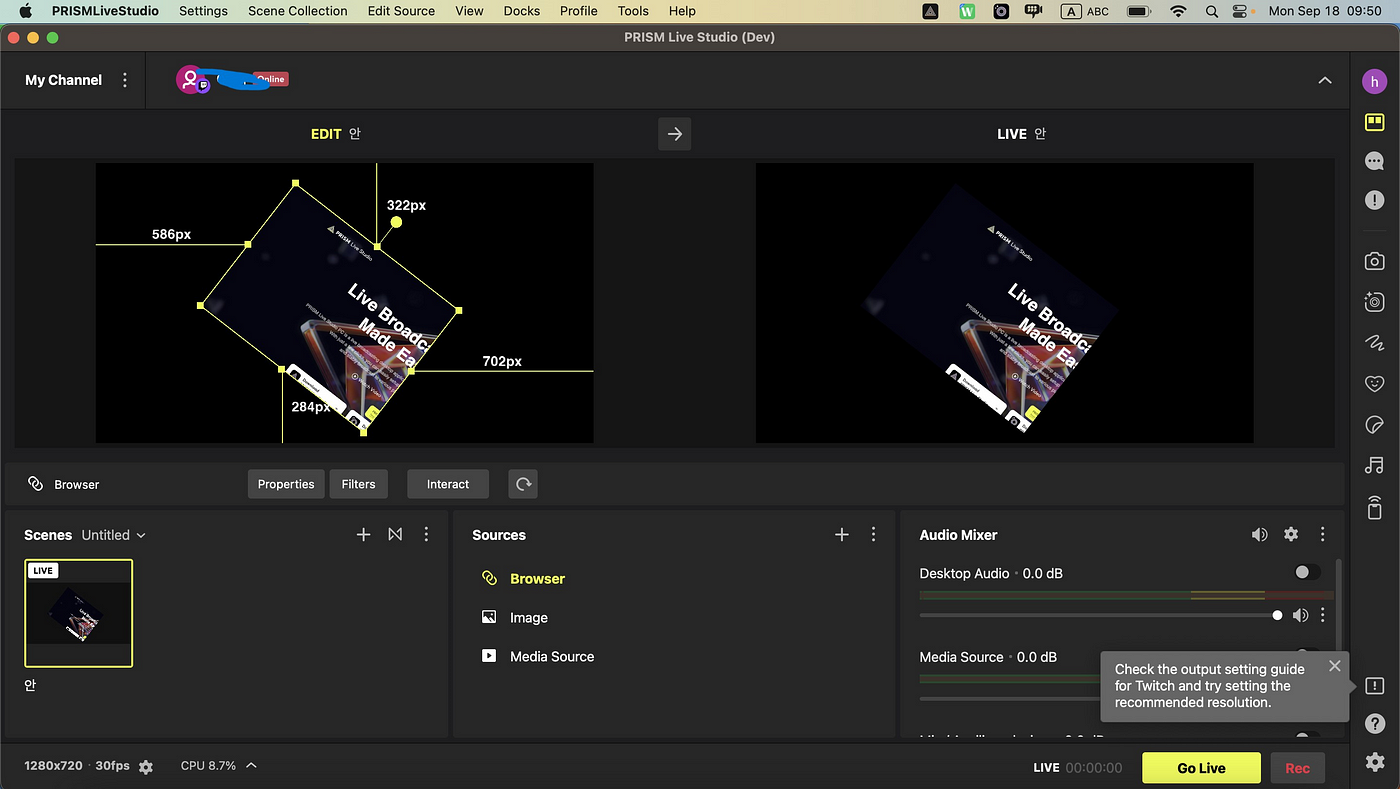The image size is (1400, 789).
Task: Click the Filters button
Action: pos(358,484)
